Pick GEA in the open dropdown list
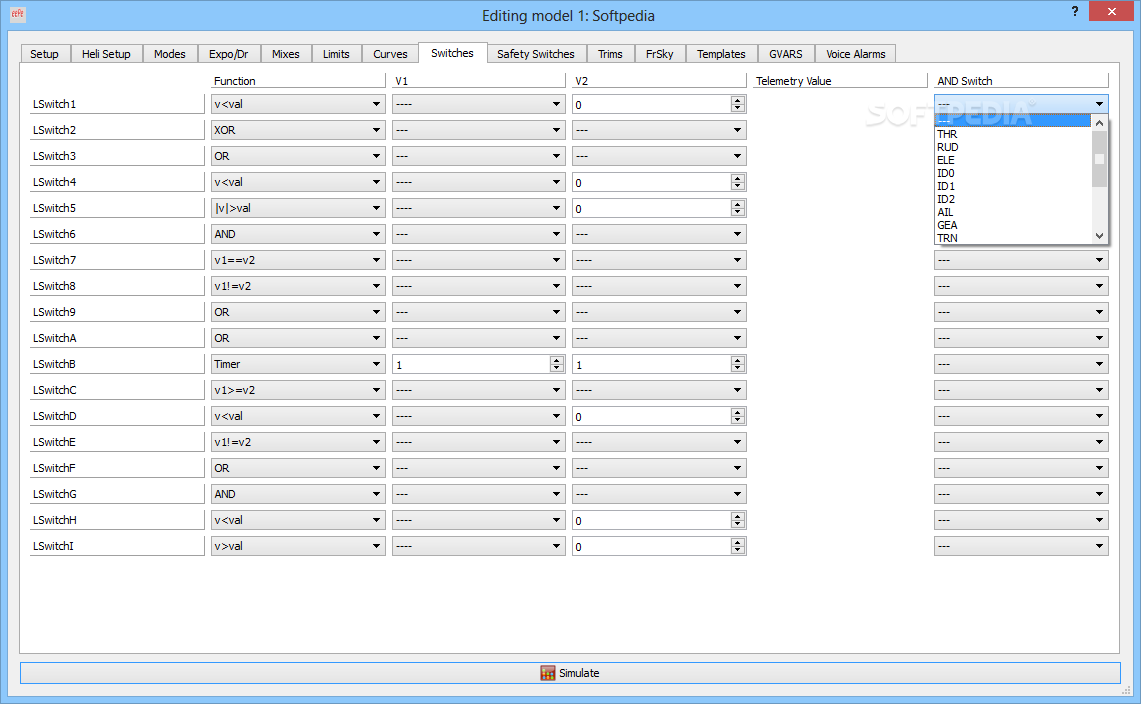This screenshot has height=704, width=1141. 1013,225
